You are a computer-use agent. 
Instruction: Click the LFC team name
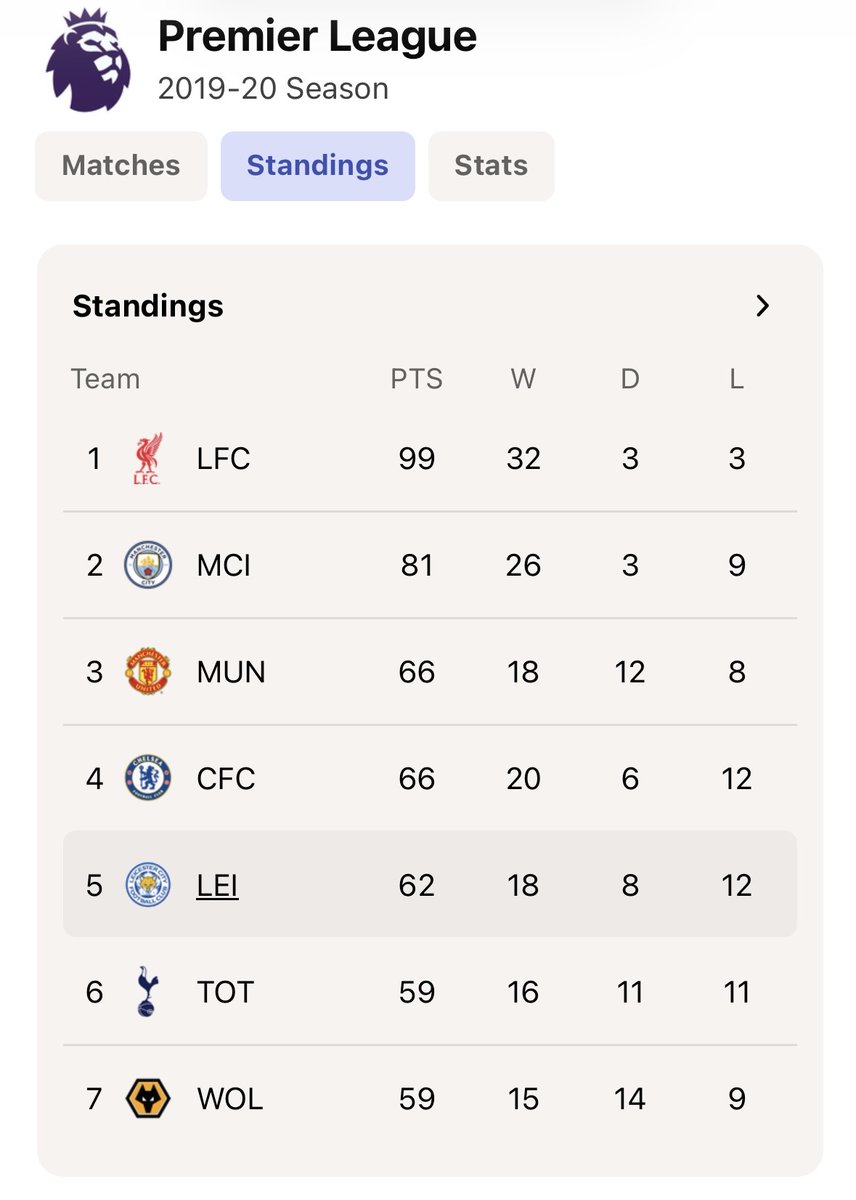(x=223, y=459)
